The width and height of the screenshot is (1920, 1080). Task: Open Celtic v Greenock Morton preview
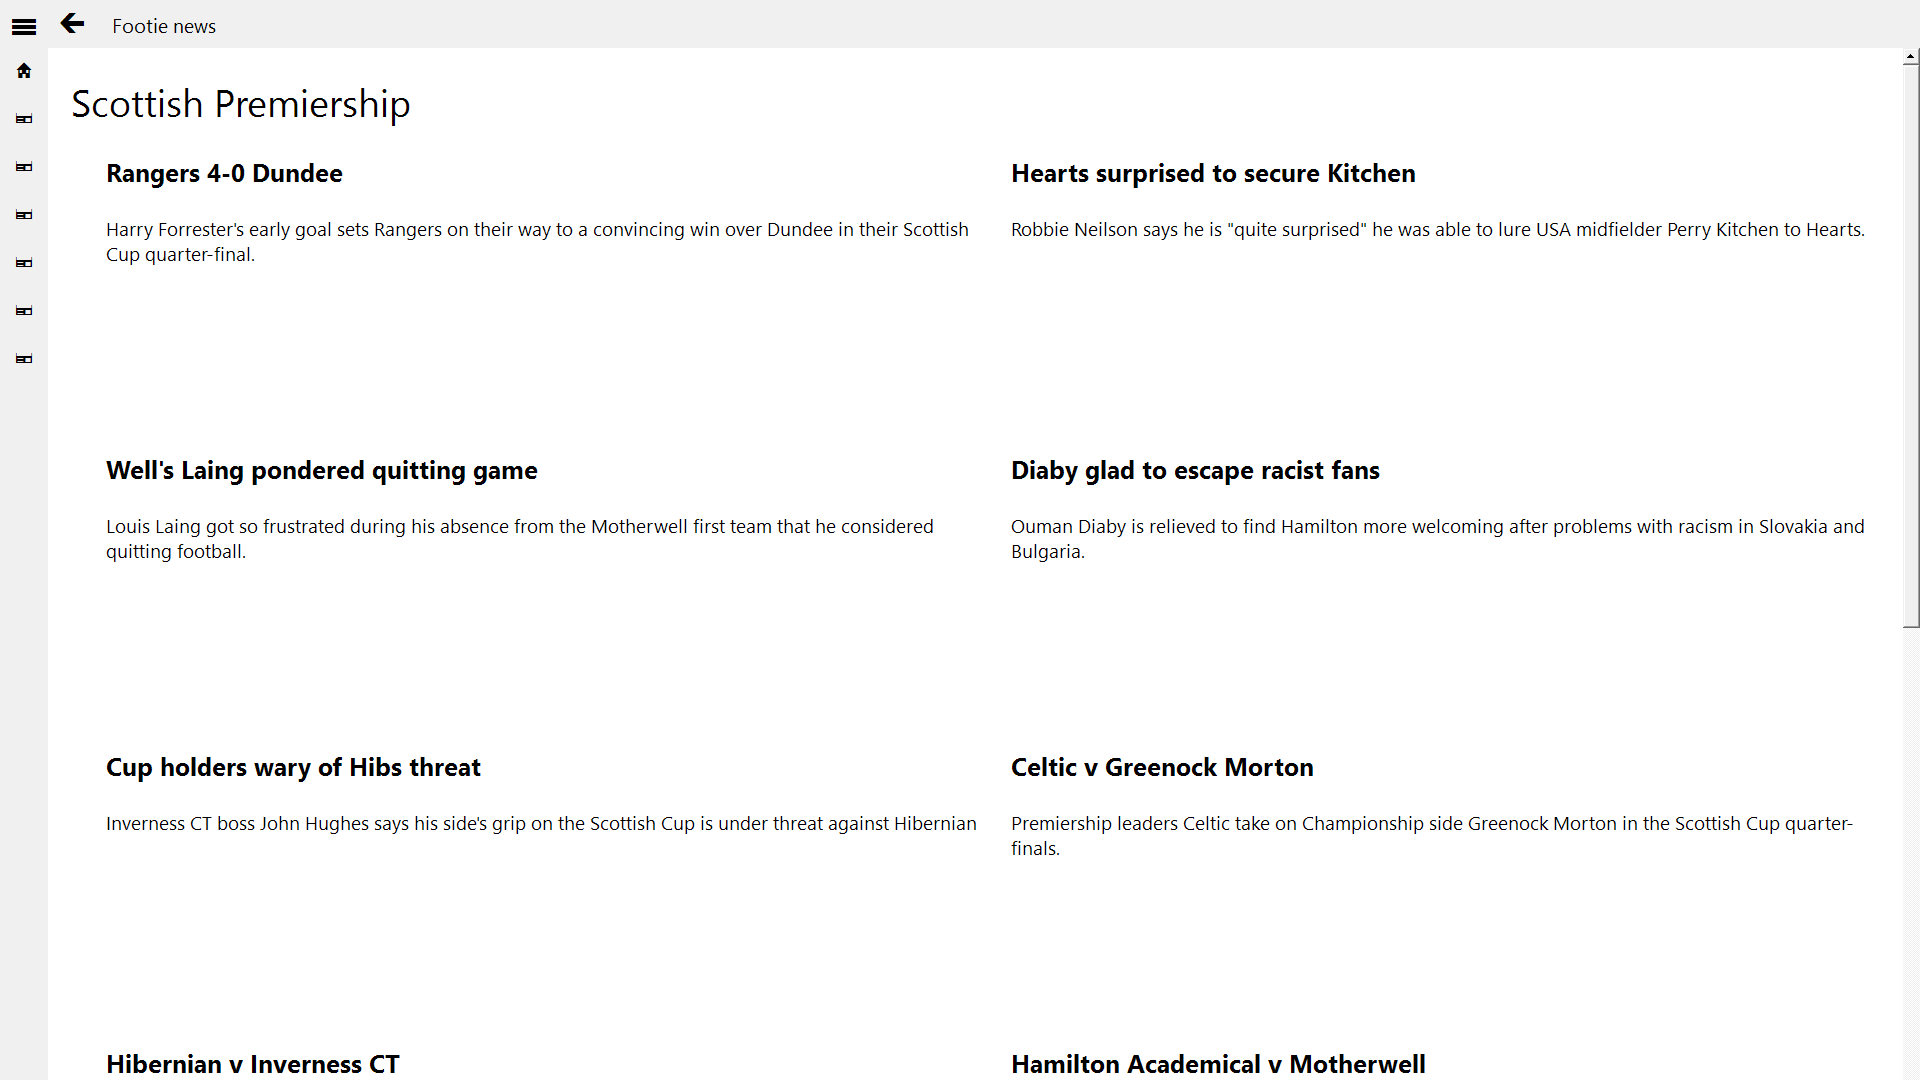tap(1161, 768)
